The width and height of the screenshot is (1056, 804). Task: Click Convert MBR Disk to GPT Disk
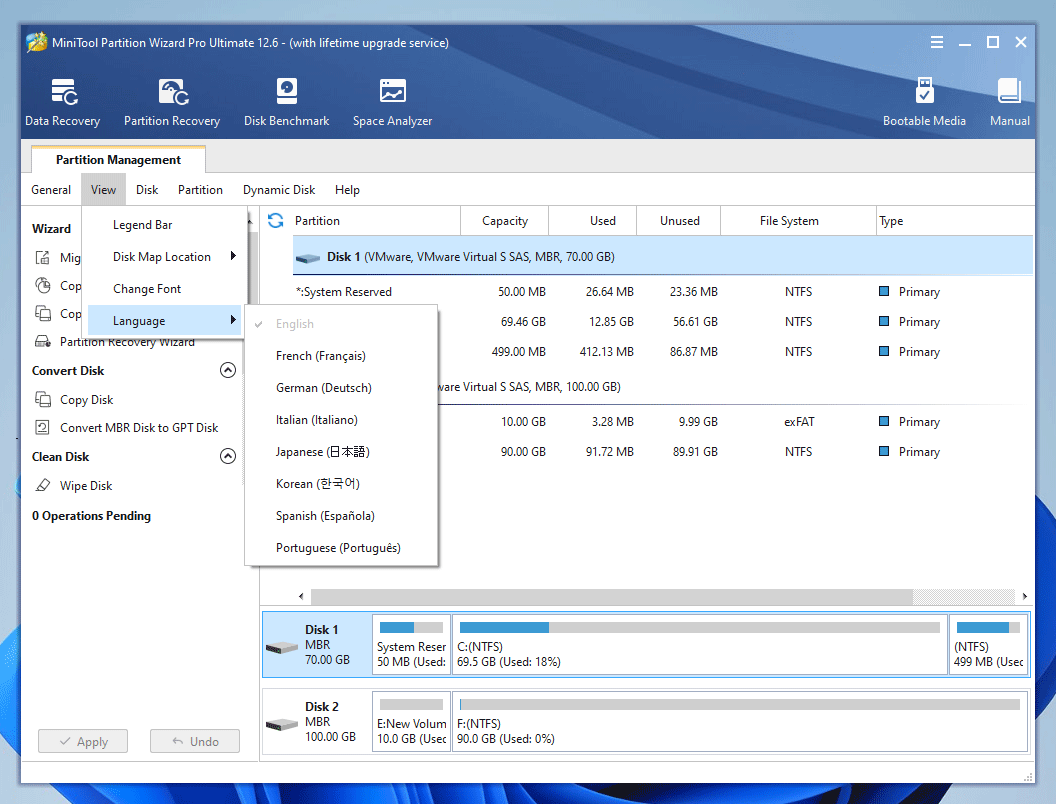139,428
